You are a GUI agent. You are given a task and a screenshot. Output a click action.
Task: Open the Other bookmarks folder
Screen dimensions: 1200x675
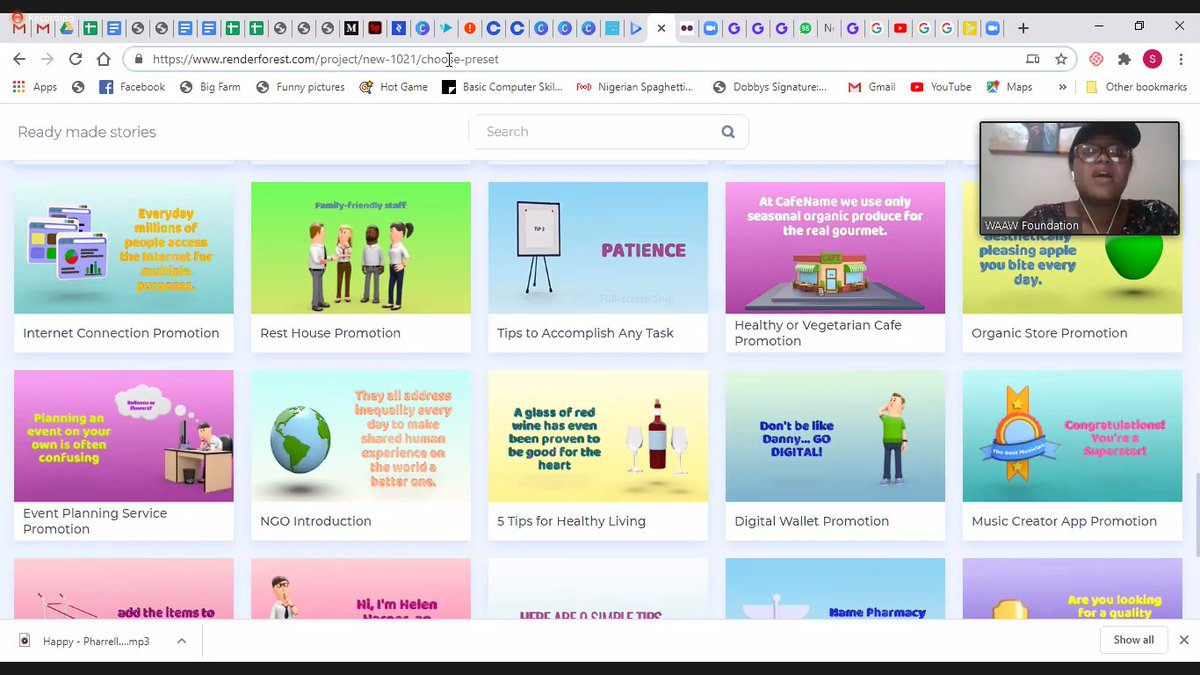click(x=1136, y=87)
